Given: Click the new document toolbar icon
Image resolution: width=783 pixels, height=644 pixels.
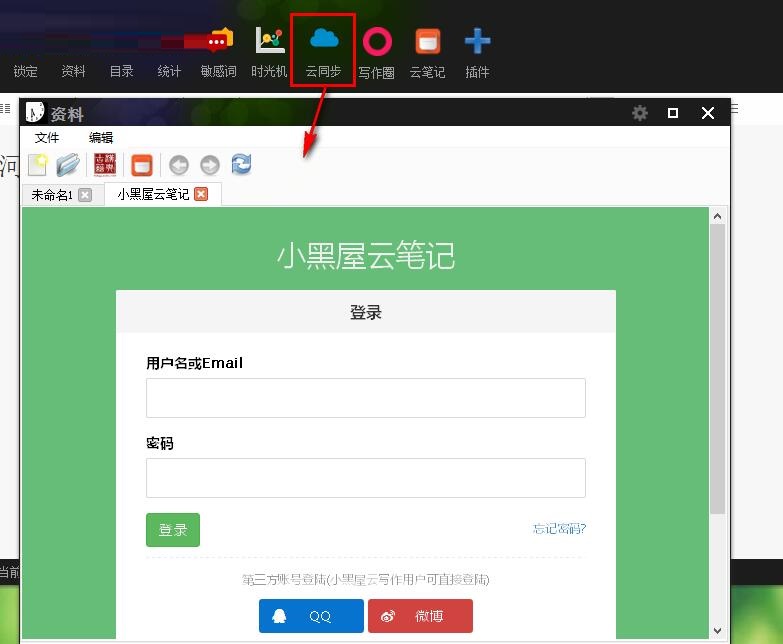Looking at the screenshot, I should [37, 165].
